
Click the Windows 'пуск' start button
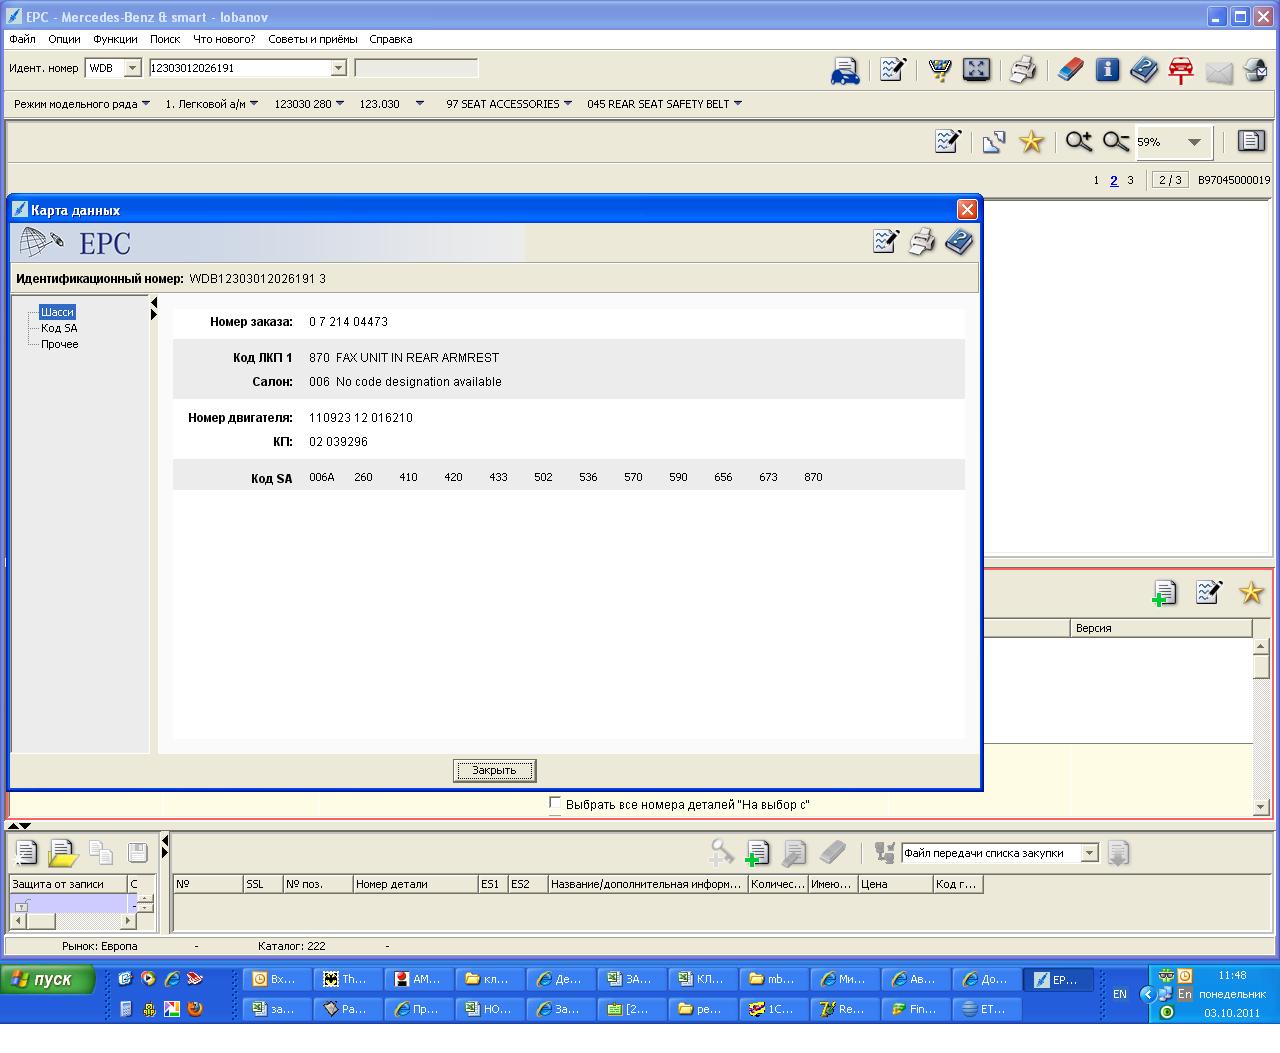point(49,979)
